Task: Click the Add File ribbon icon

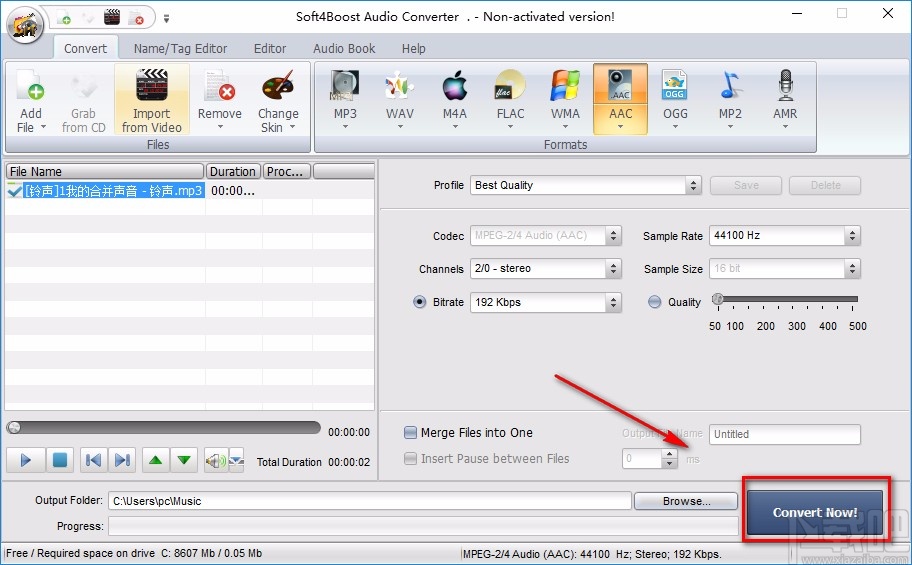Action: (x=30, y=86)
